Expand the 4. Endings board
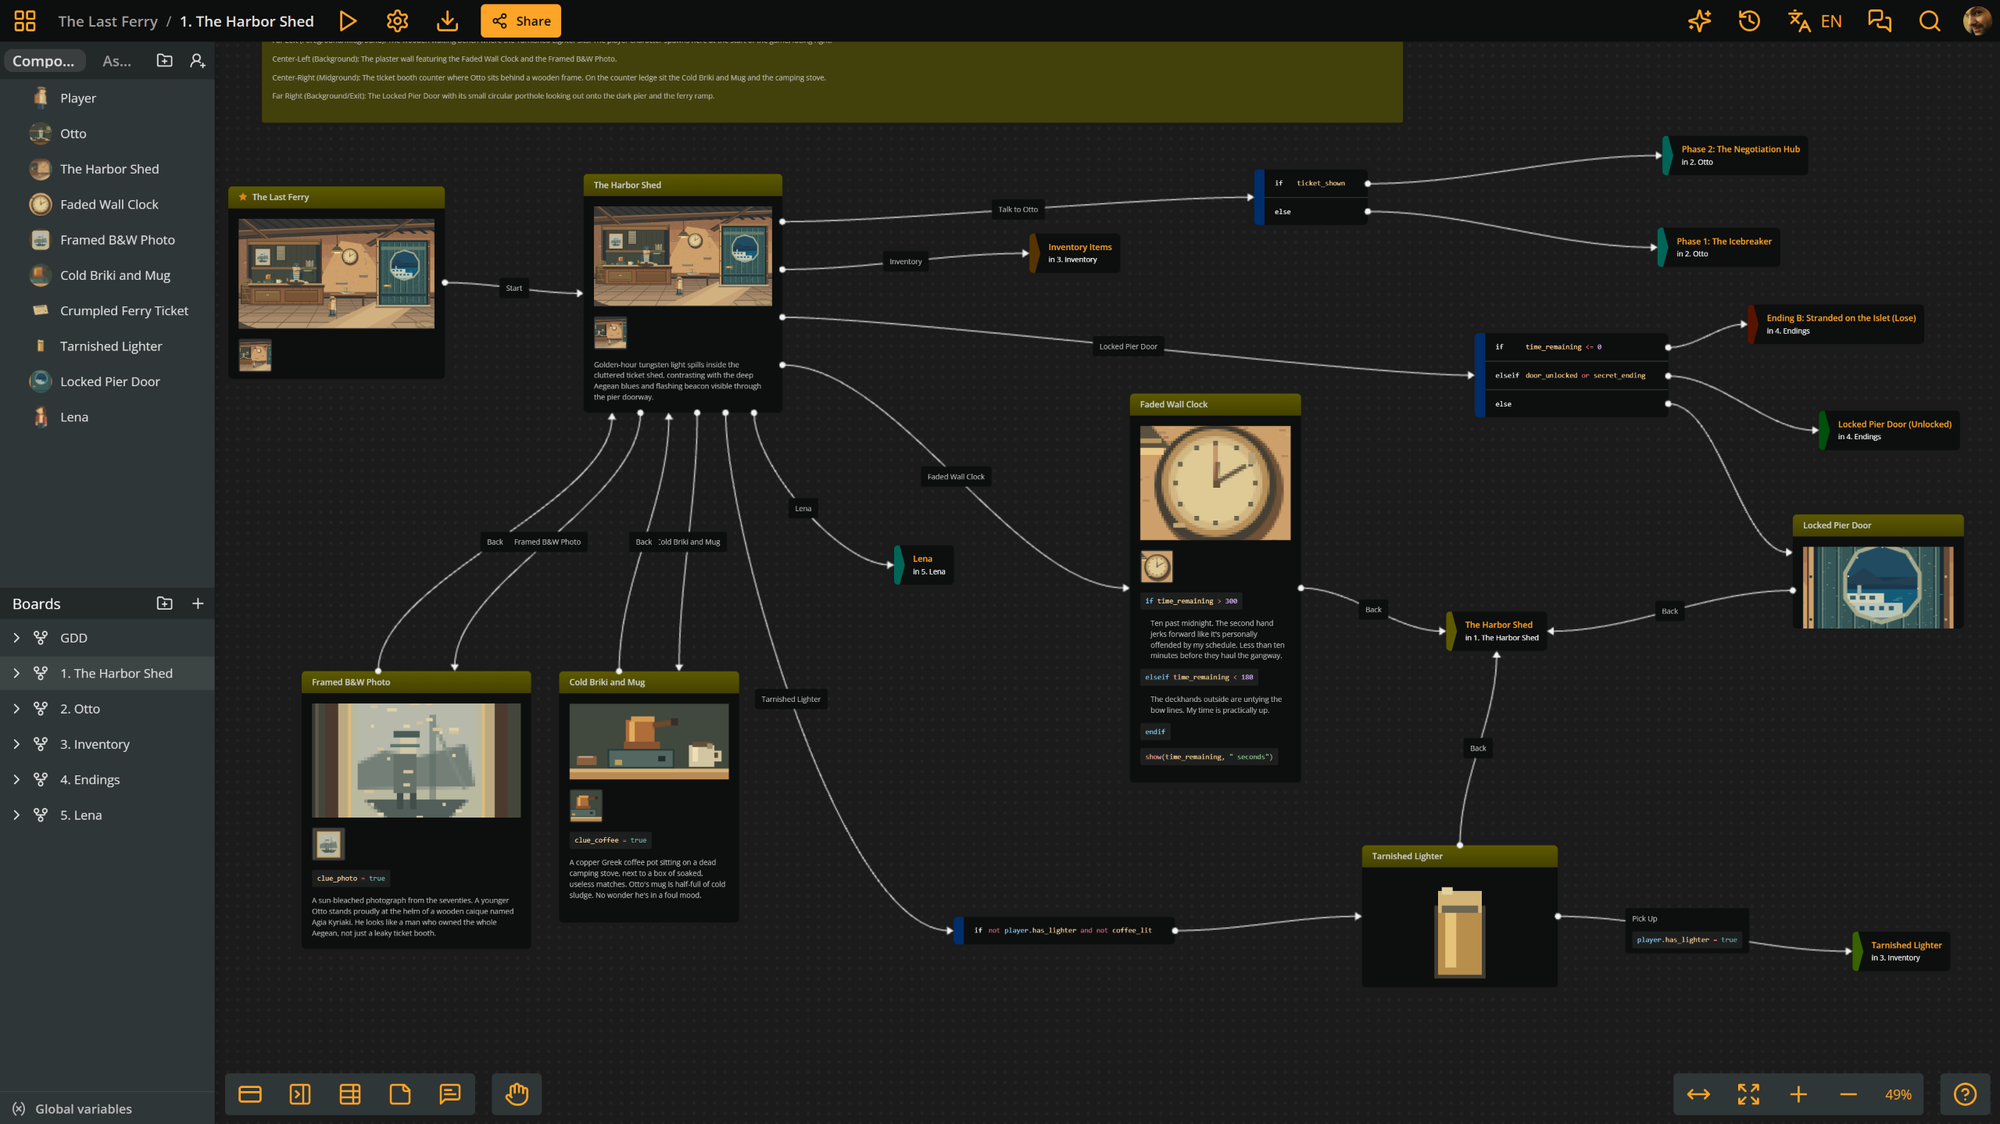Image resolution: width=2000 pixels, height=1124 pixels. [16, 780]
